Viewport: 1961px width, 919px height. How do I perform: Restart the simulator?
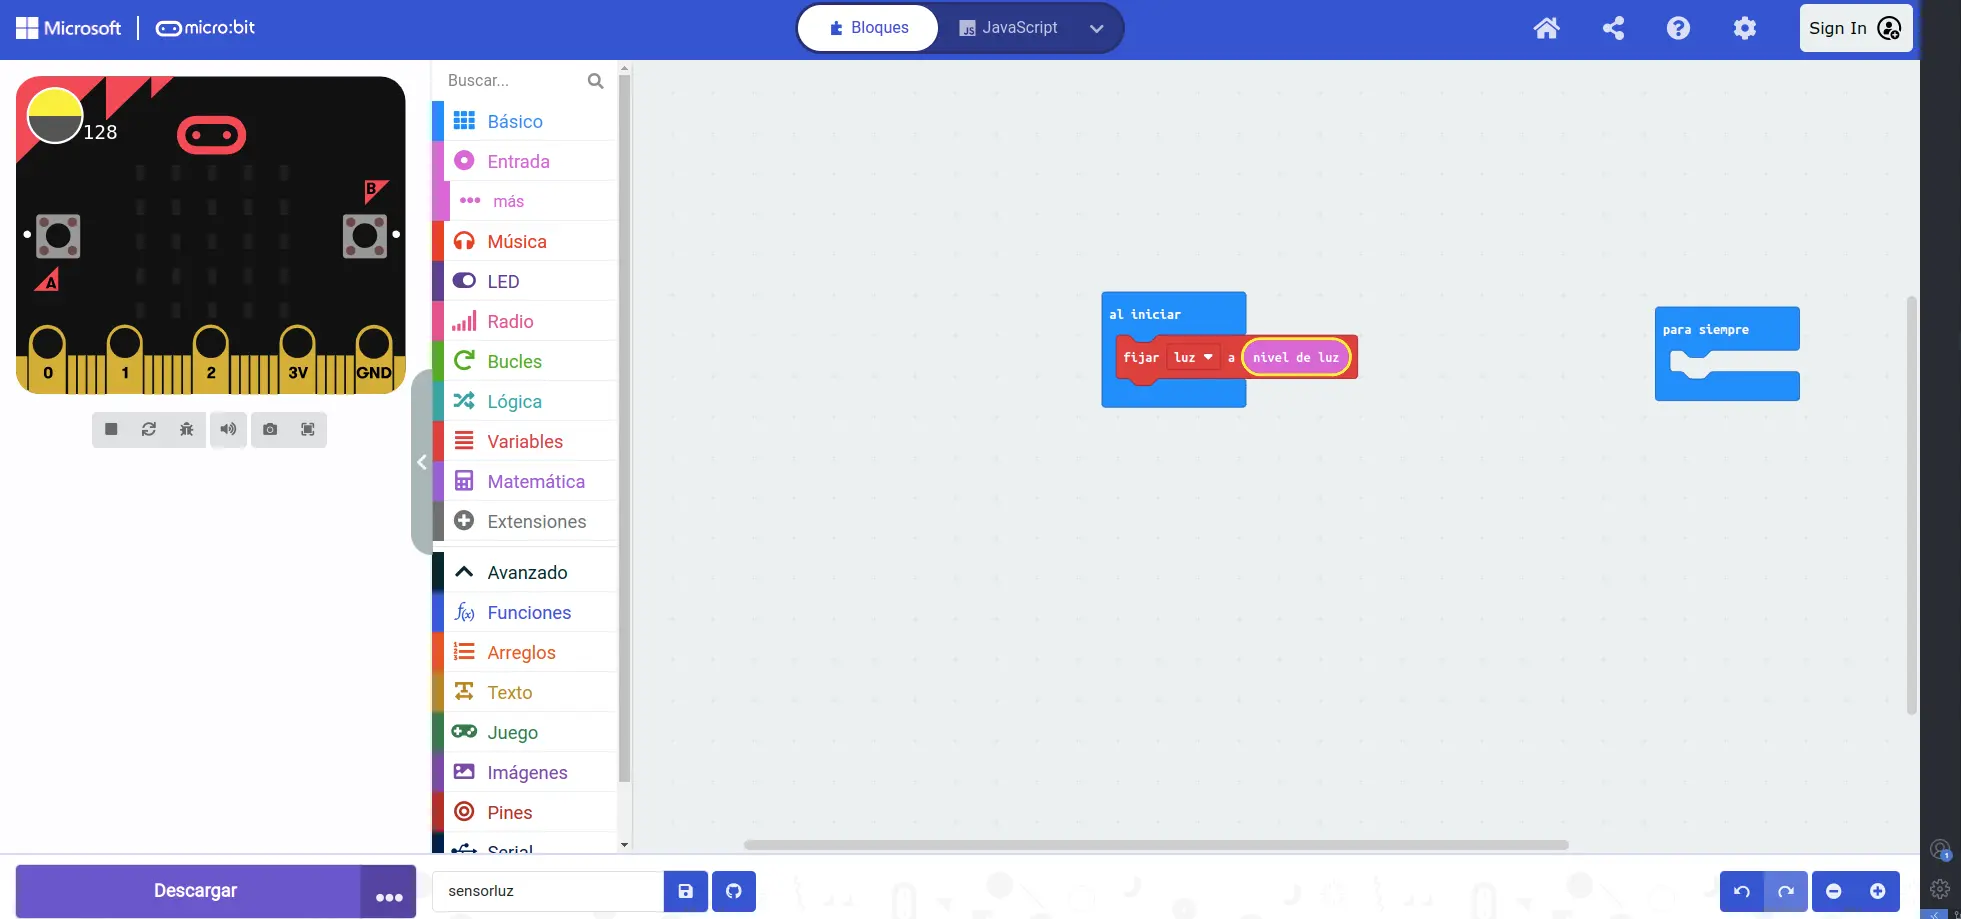coord(149,429)
